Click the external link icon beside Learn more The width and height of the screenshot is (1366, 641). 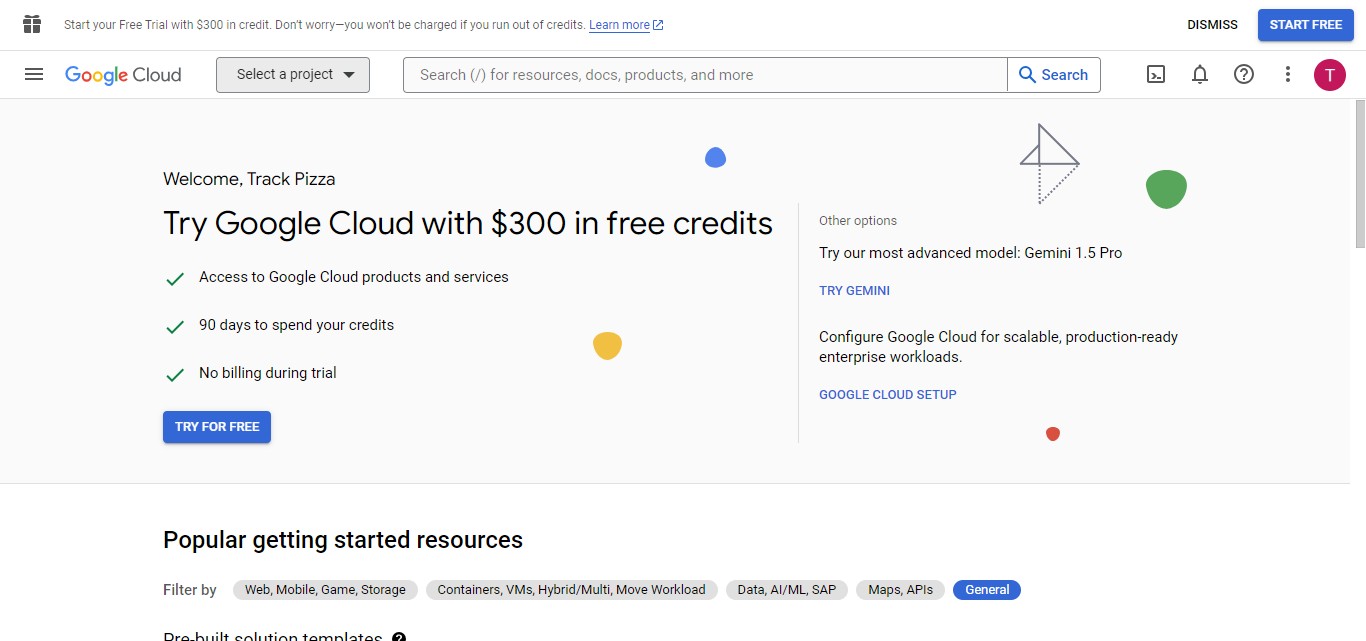click(659, 24)
